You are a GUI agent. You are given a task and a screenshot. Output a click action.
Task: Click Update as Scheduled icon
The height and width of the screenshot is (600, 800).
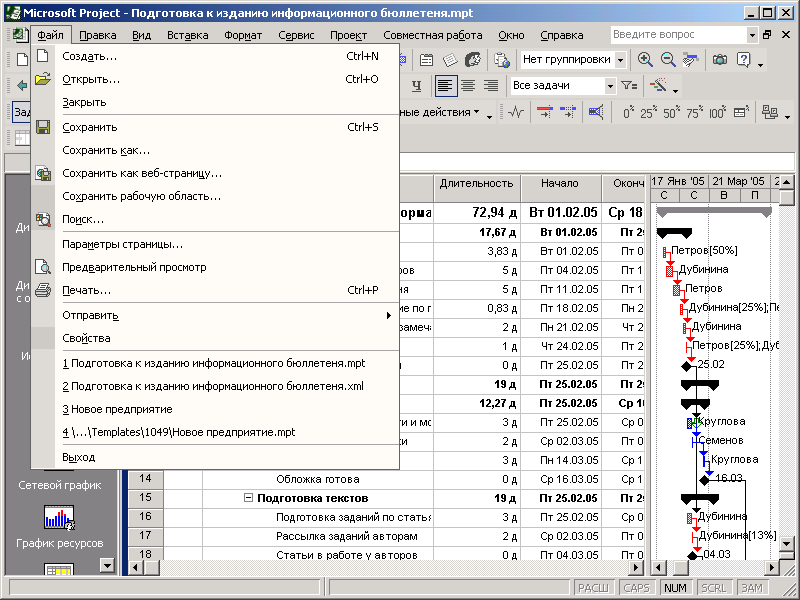[544, 112]
